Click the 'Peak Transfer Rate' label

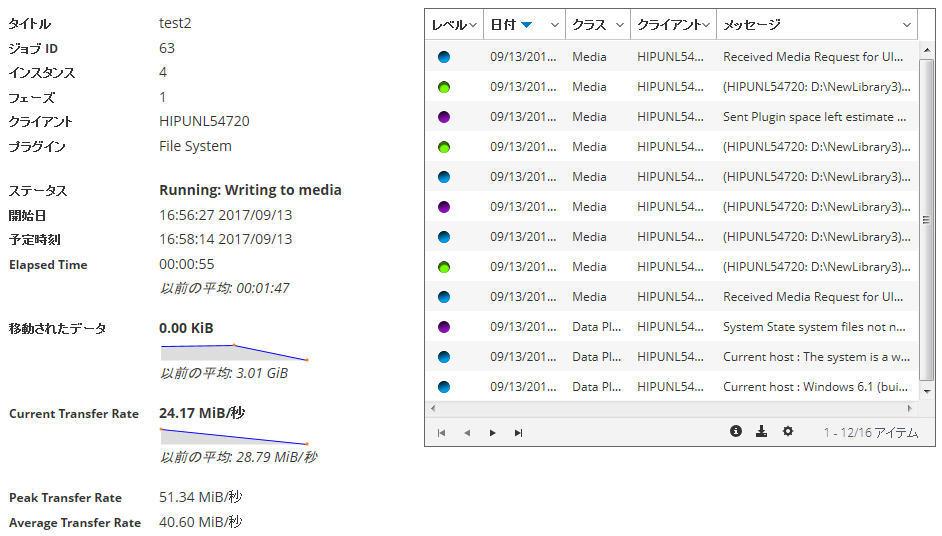pos(65,498)
